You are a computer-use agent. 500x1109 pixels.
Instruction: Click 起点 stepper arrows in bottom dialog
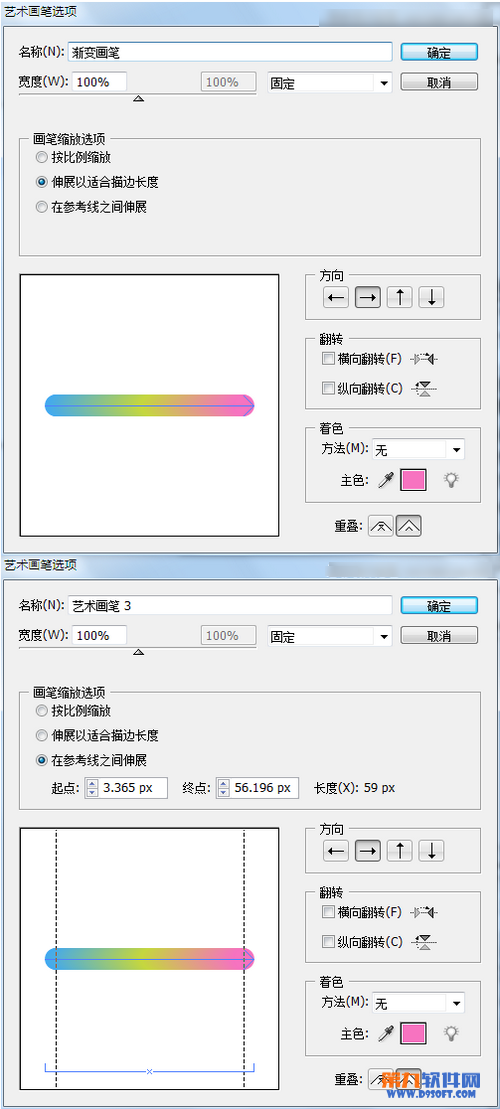tap(91, 788)
